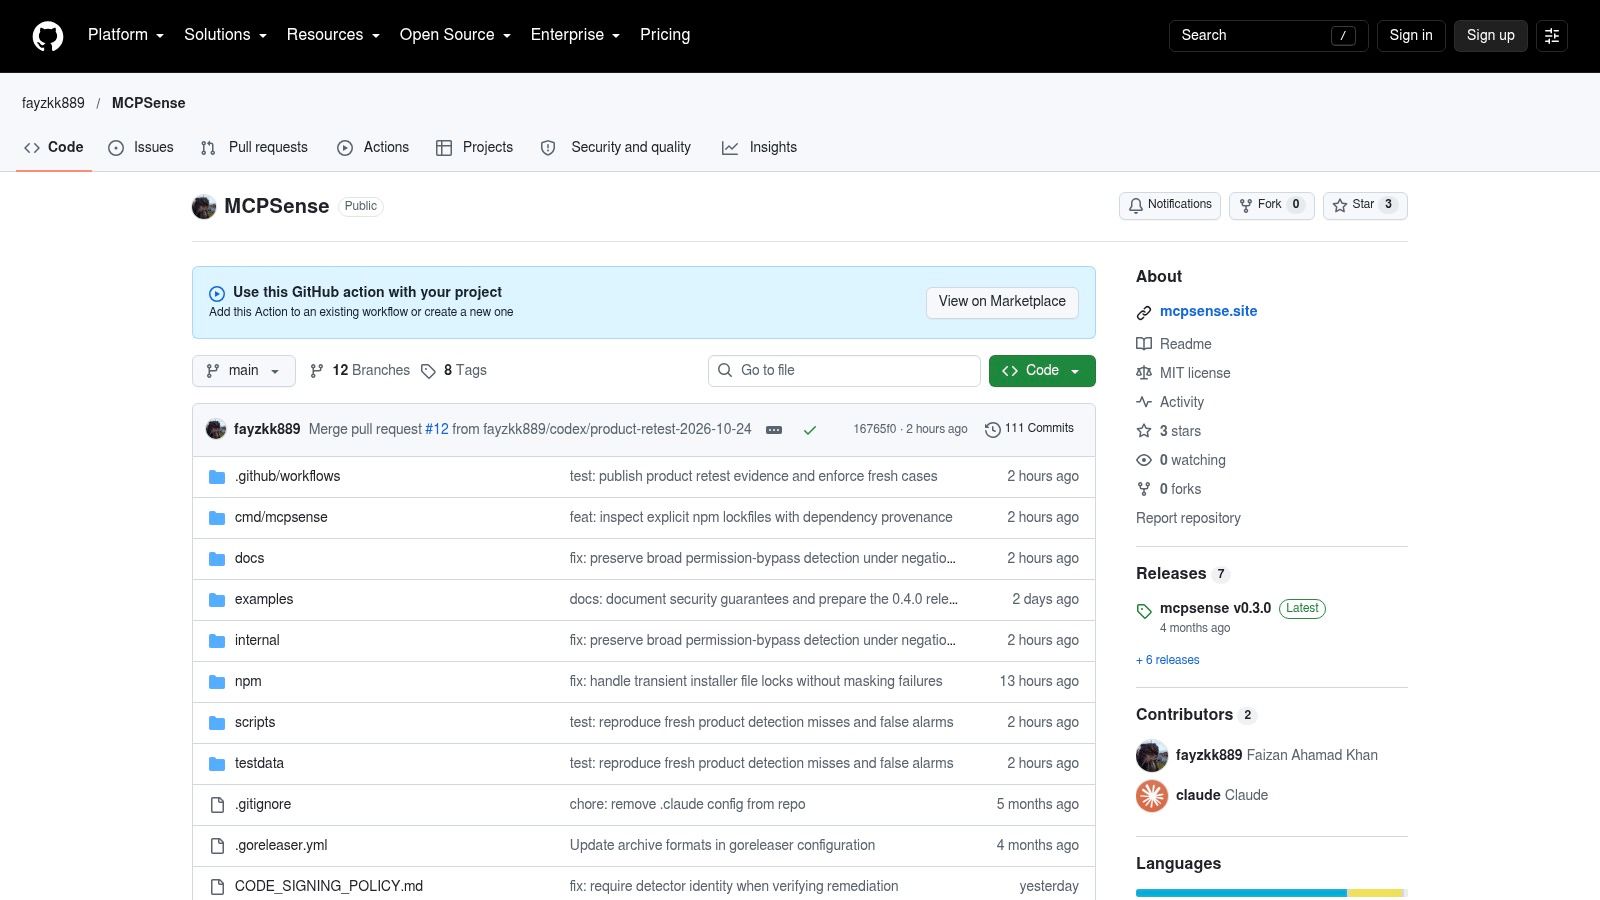This screenshot has height=900, width=1600.
Task: Click the GitHub logo icon
Action: pos(48,36)
